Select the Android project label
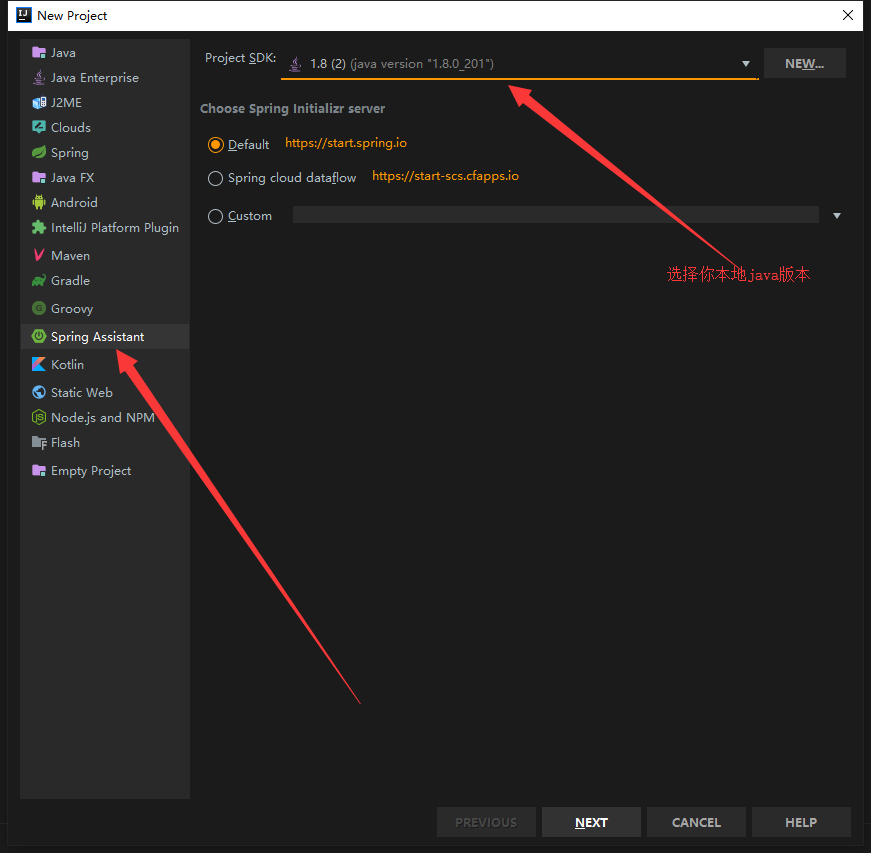 (74, 203)
